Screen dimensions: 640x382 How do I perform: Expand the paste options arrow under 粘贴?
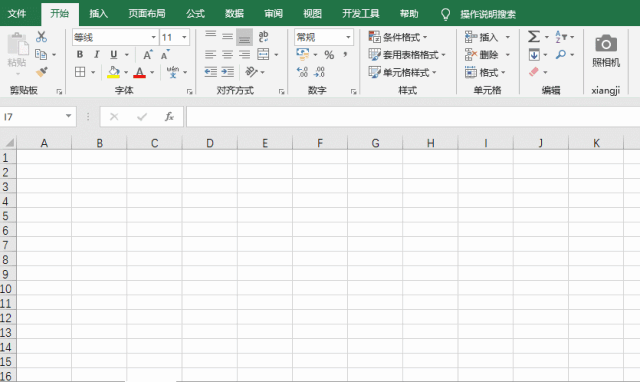pos(18,74)
